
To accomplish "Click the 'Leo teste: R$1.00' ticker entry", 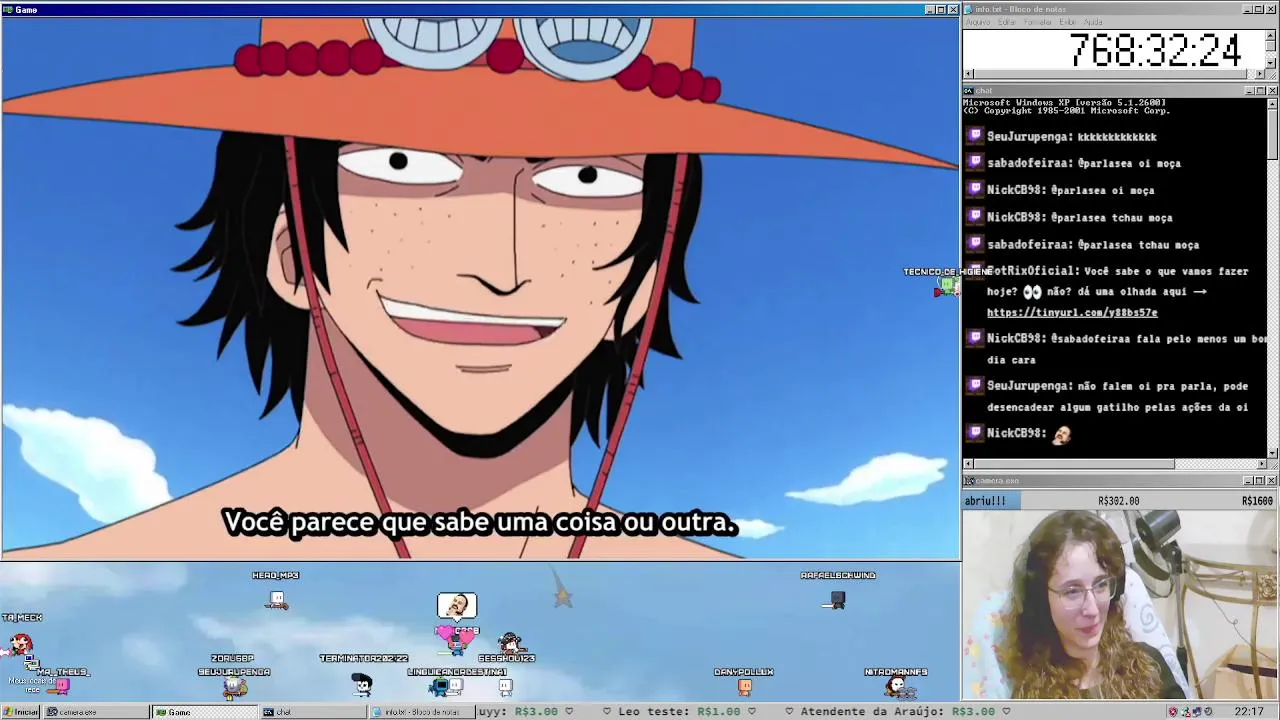I will (681, 711).
